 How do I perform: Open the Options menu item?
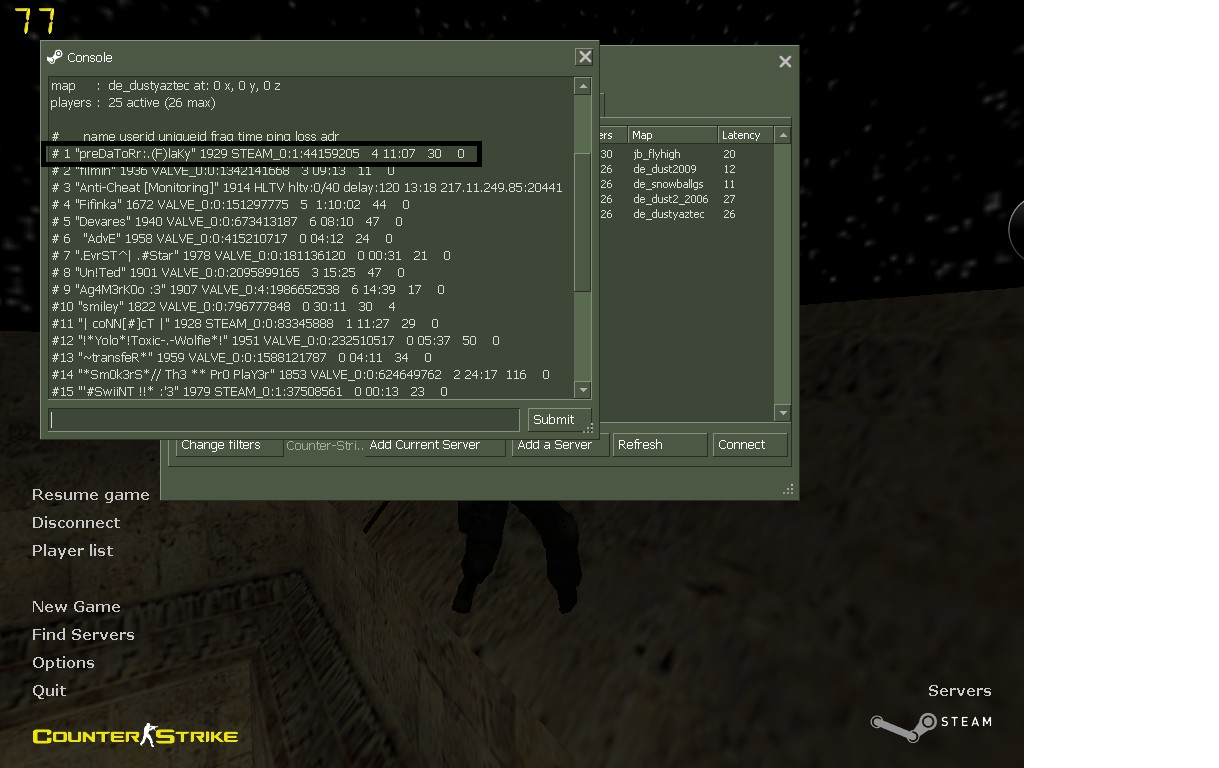click(x=63, y=663)
